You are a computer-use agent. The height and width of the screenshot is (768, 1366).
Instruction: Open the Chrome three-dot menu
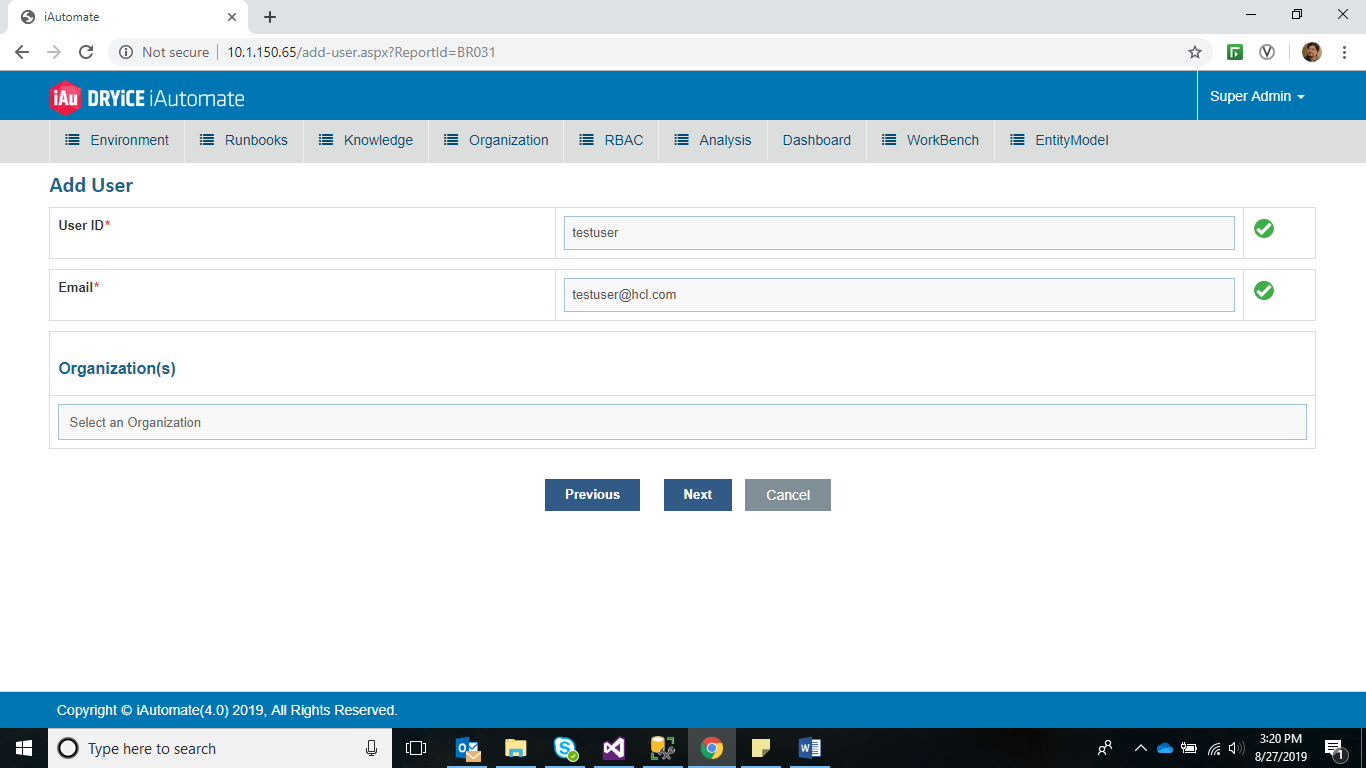click(1345, 52)
